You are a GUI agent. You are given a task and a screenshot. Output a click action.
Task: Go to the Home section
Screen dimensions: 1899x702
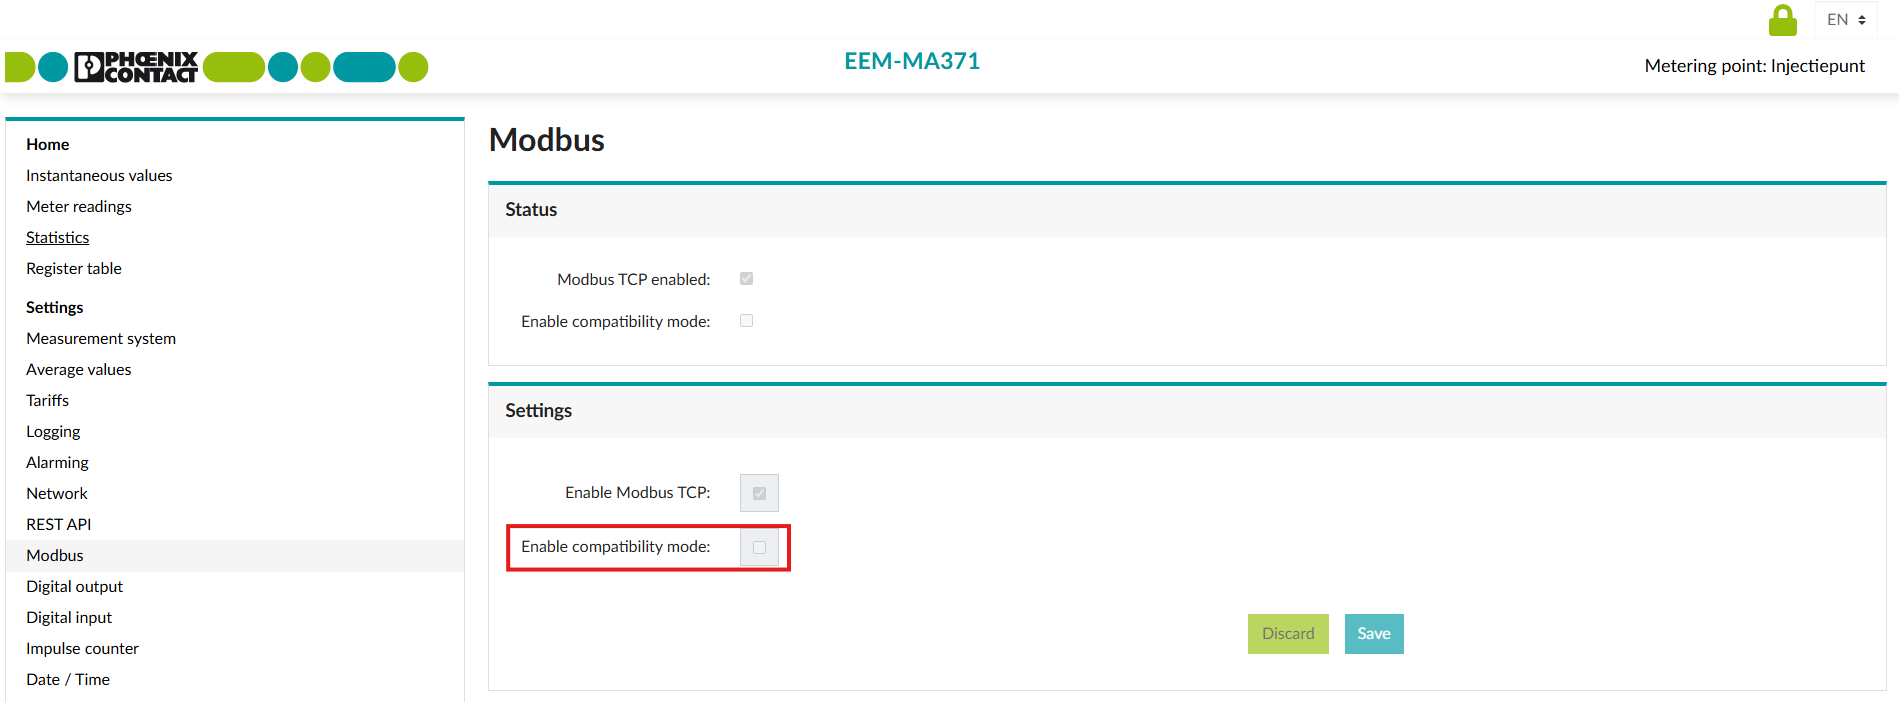click(x=48, y=145)
